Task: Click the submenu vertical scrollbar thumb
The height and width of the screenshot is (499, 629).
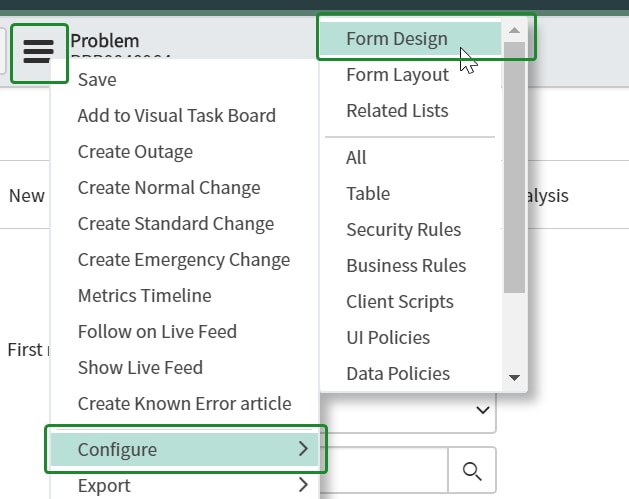Action: click(x=514, y=167)
